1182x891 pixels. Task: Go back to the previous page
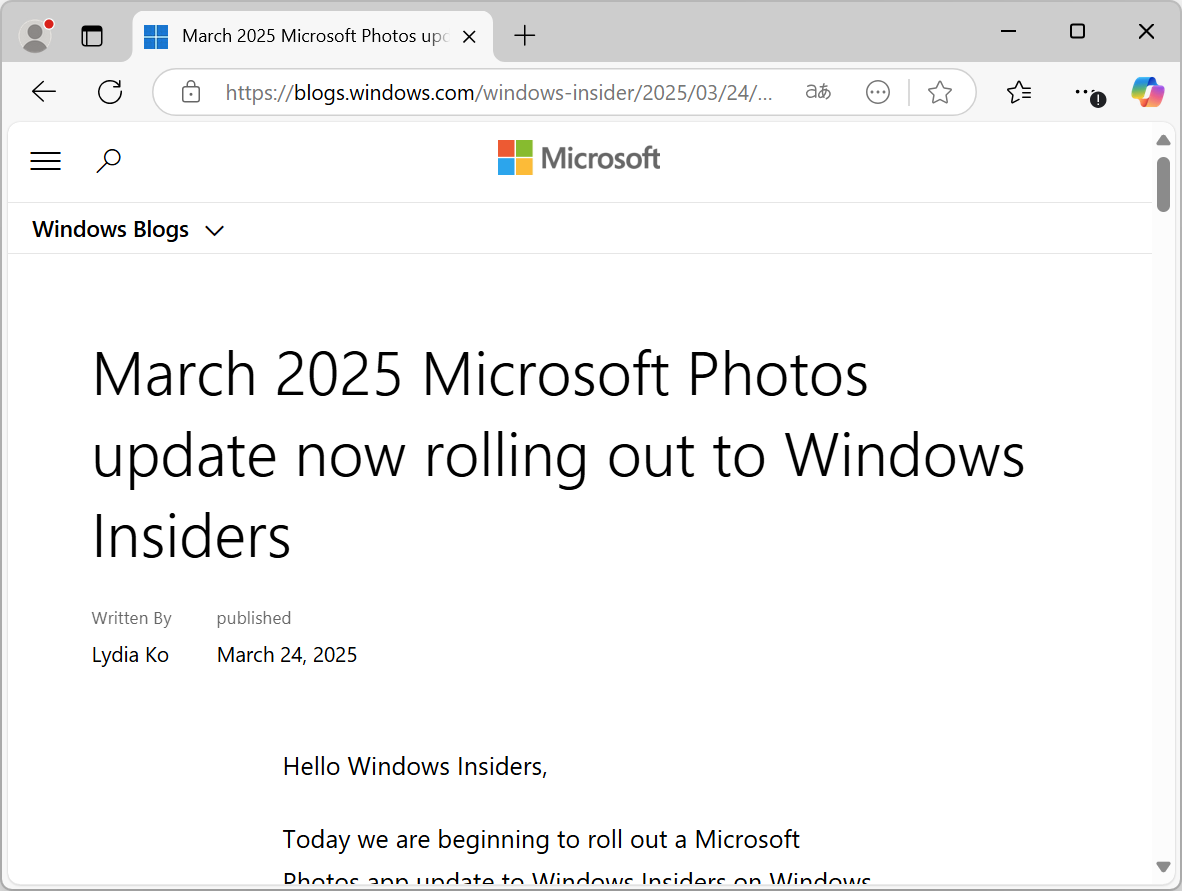(44, 93)
